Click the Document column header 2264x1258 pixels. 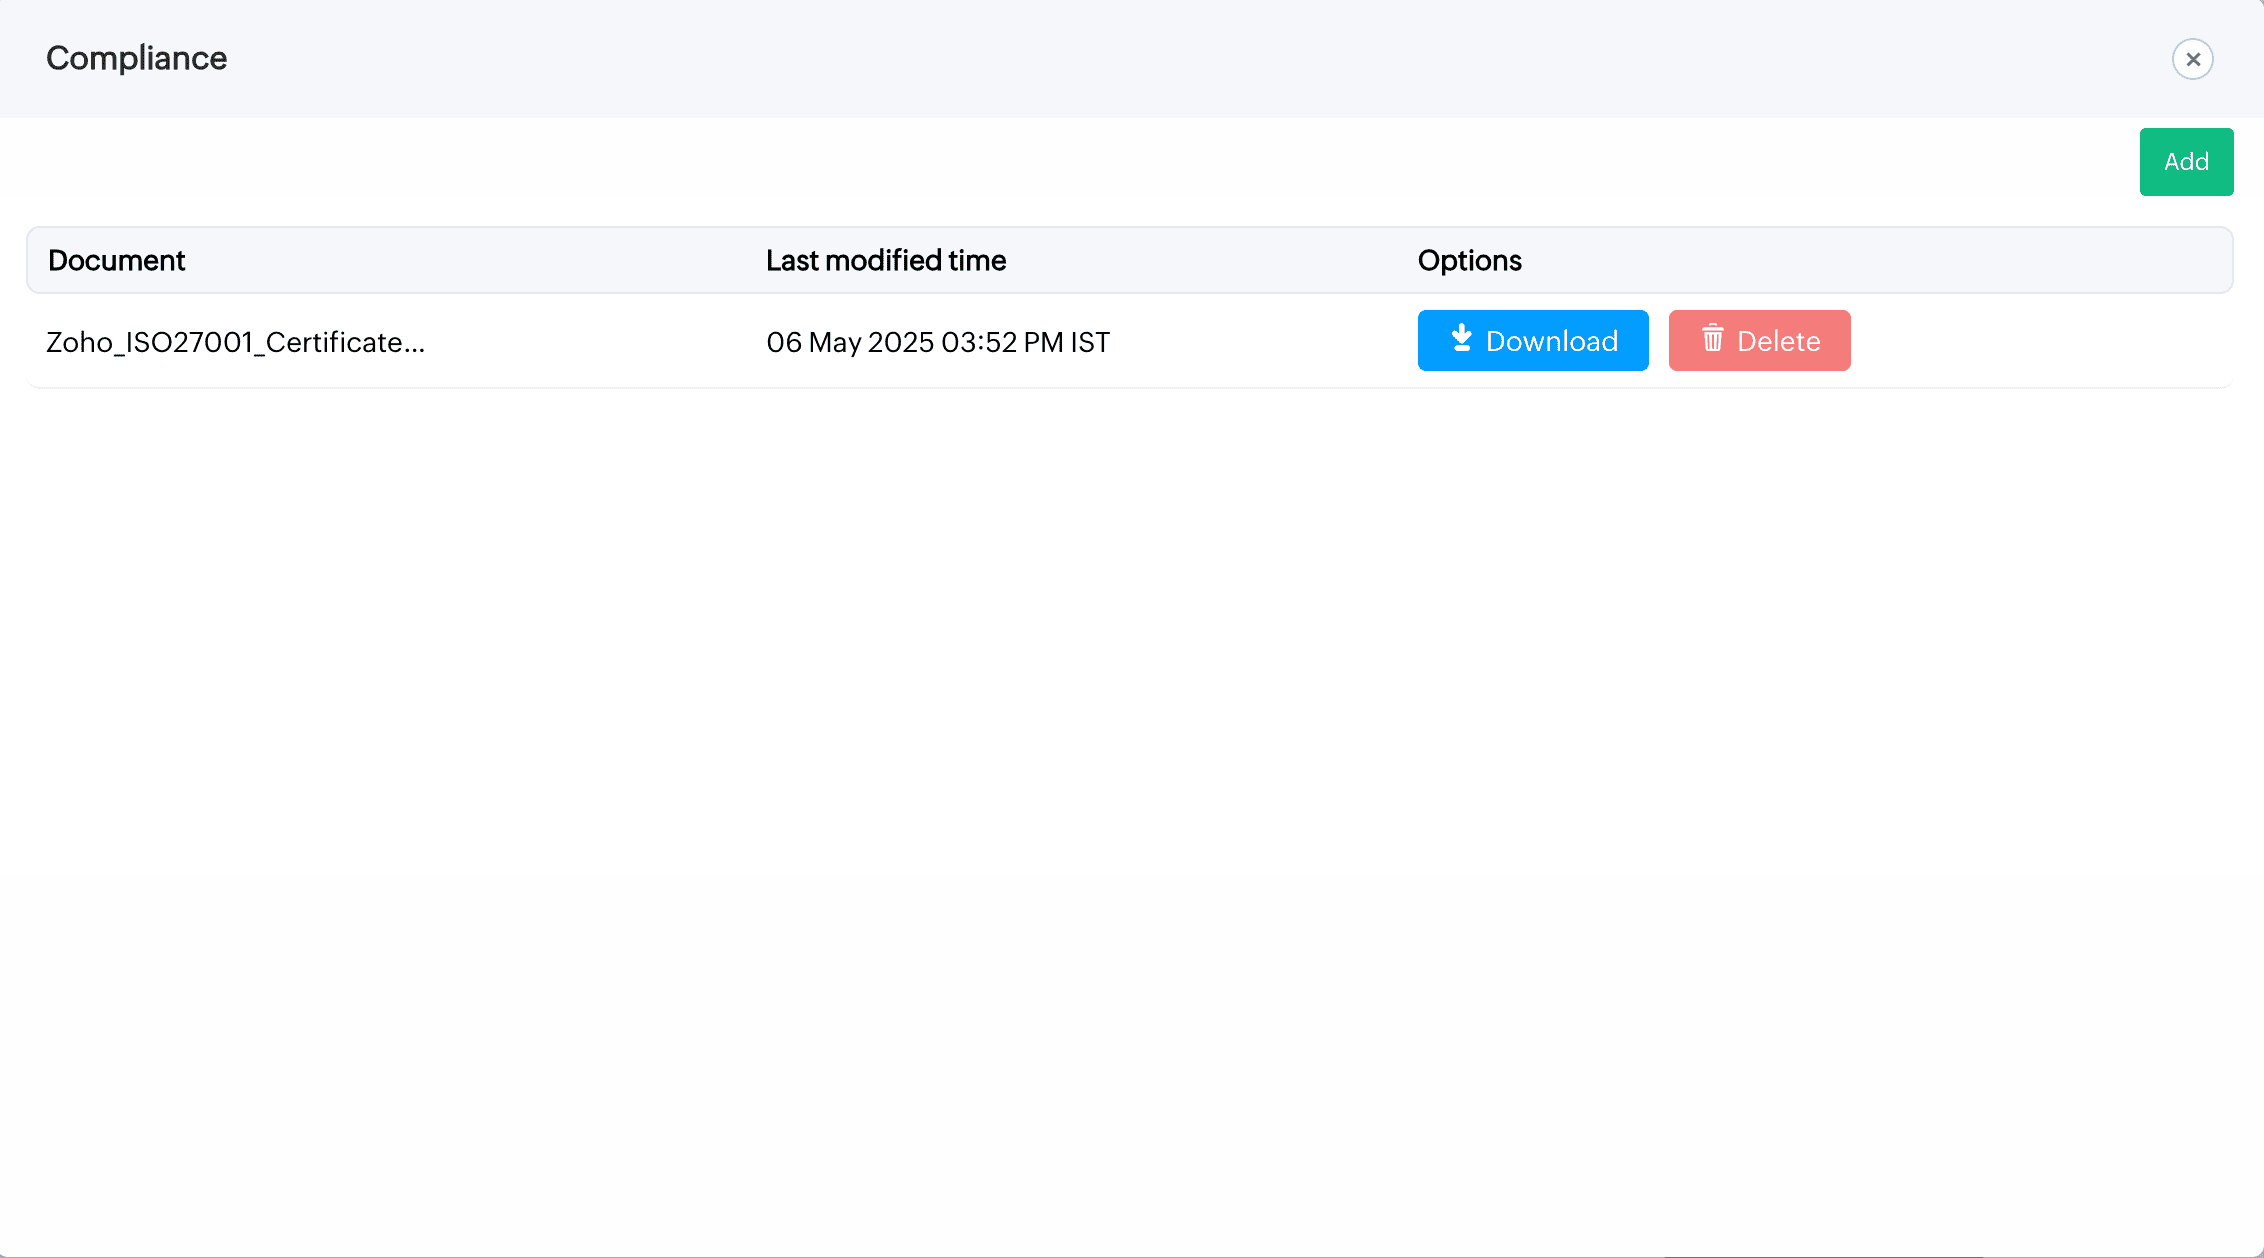coord(116,261)
